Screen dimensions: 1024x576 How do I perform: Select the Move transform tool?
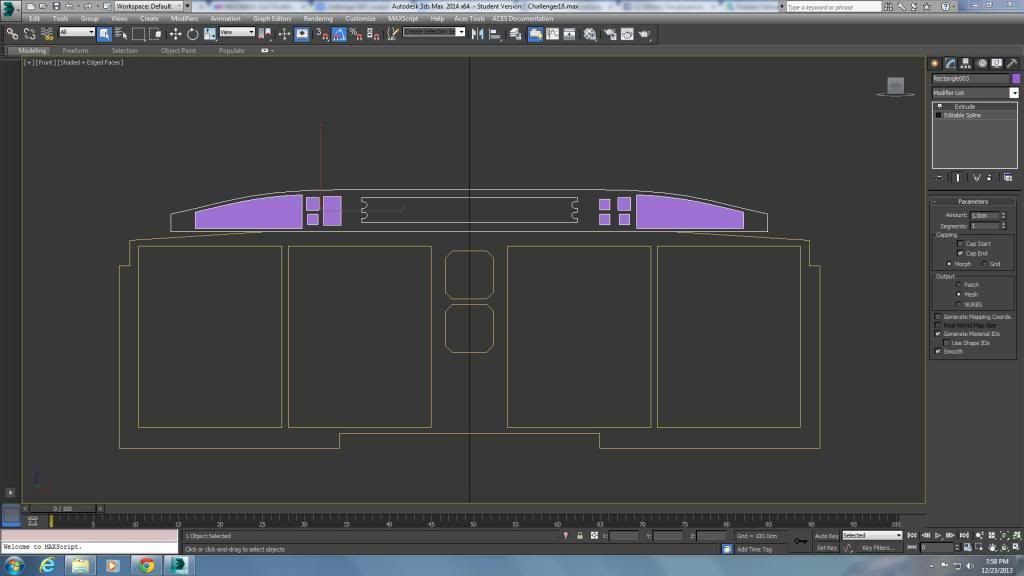pyautogui.click(x=176, y=33)
